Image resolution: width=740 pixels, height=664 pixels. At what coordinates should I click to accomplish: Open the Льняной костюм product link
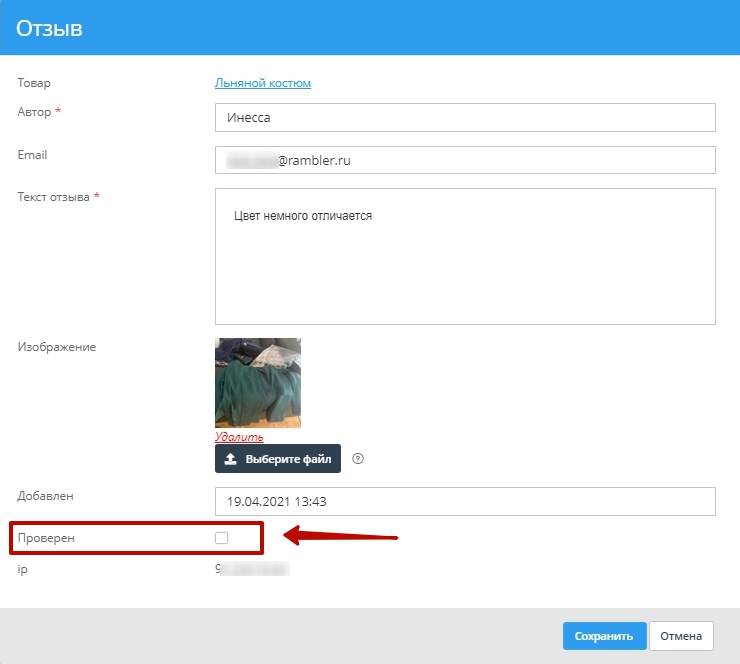point(263,83)
